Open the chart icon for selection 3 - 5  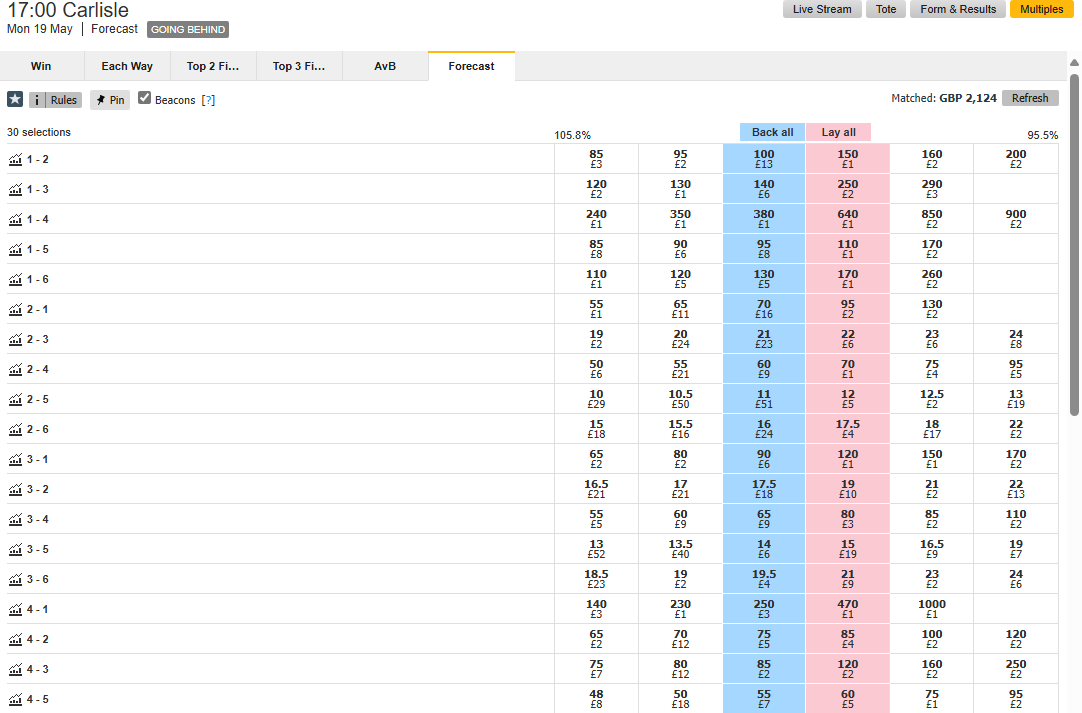15,549
